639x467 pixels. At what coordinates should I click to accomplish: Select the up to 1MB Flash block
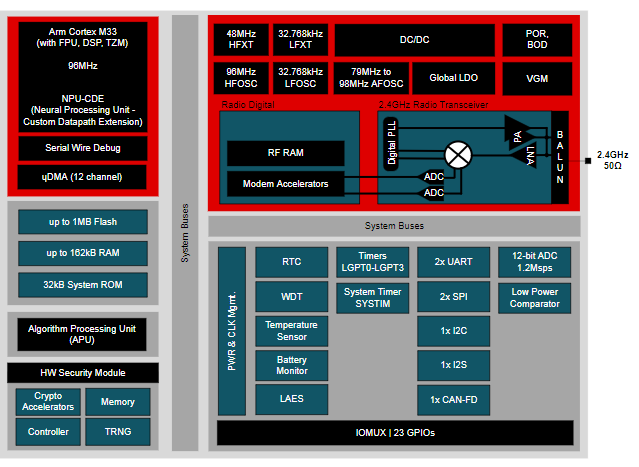[83, 222]
